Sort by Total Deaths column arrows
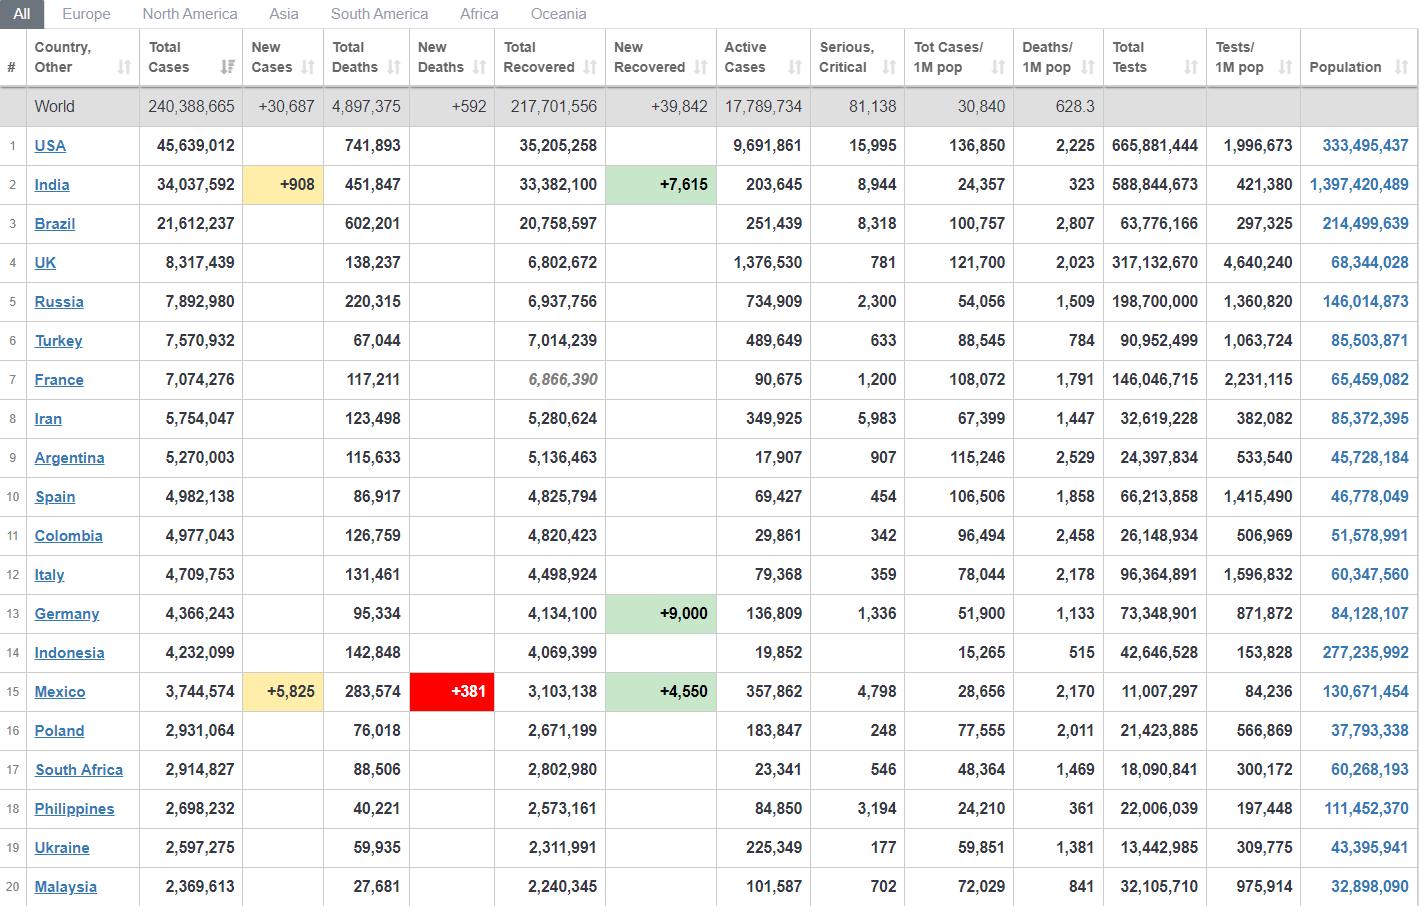1420x906 pixels. (394, 67)
